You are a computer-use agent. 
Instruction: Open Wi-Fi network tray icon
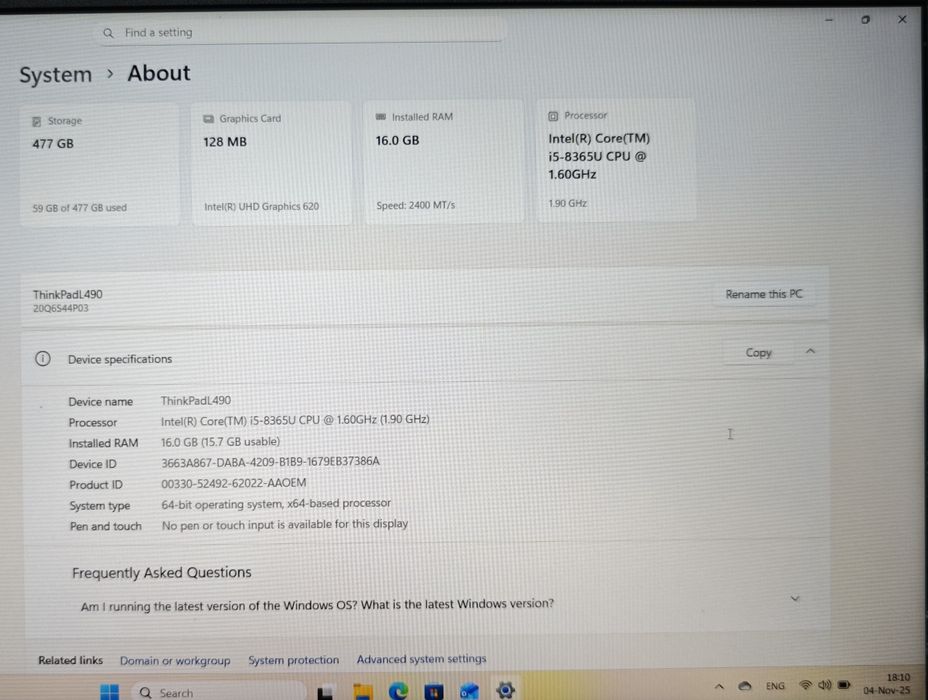(805, 685)
